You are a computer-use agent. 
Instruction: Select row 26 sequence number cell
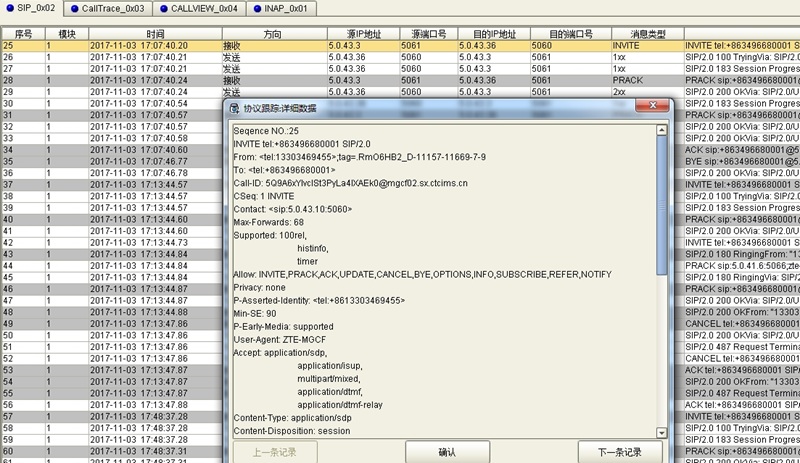tap(23, 57)
